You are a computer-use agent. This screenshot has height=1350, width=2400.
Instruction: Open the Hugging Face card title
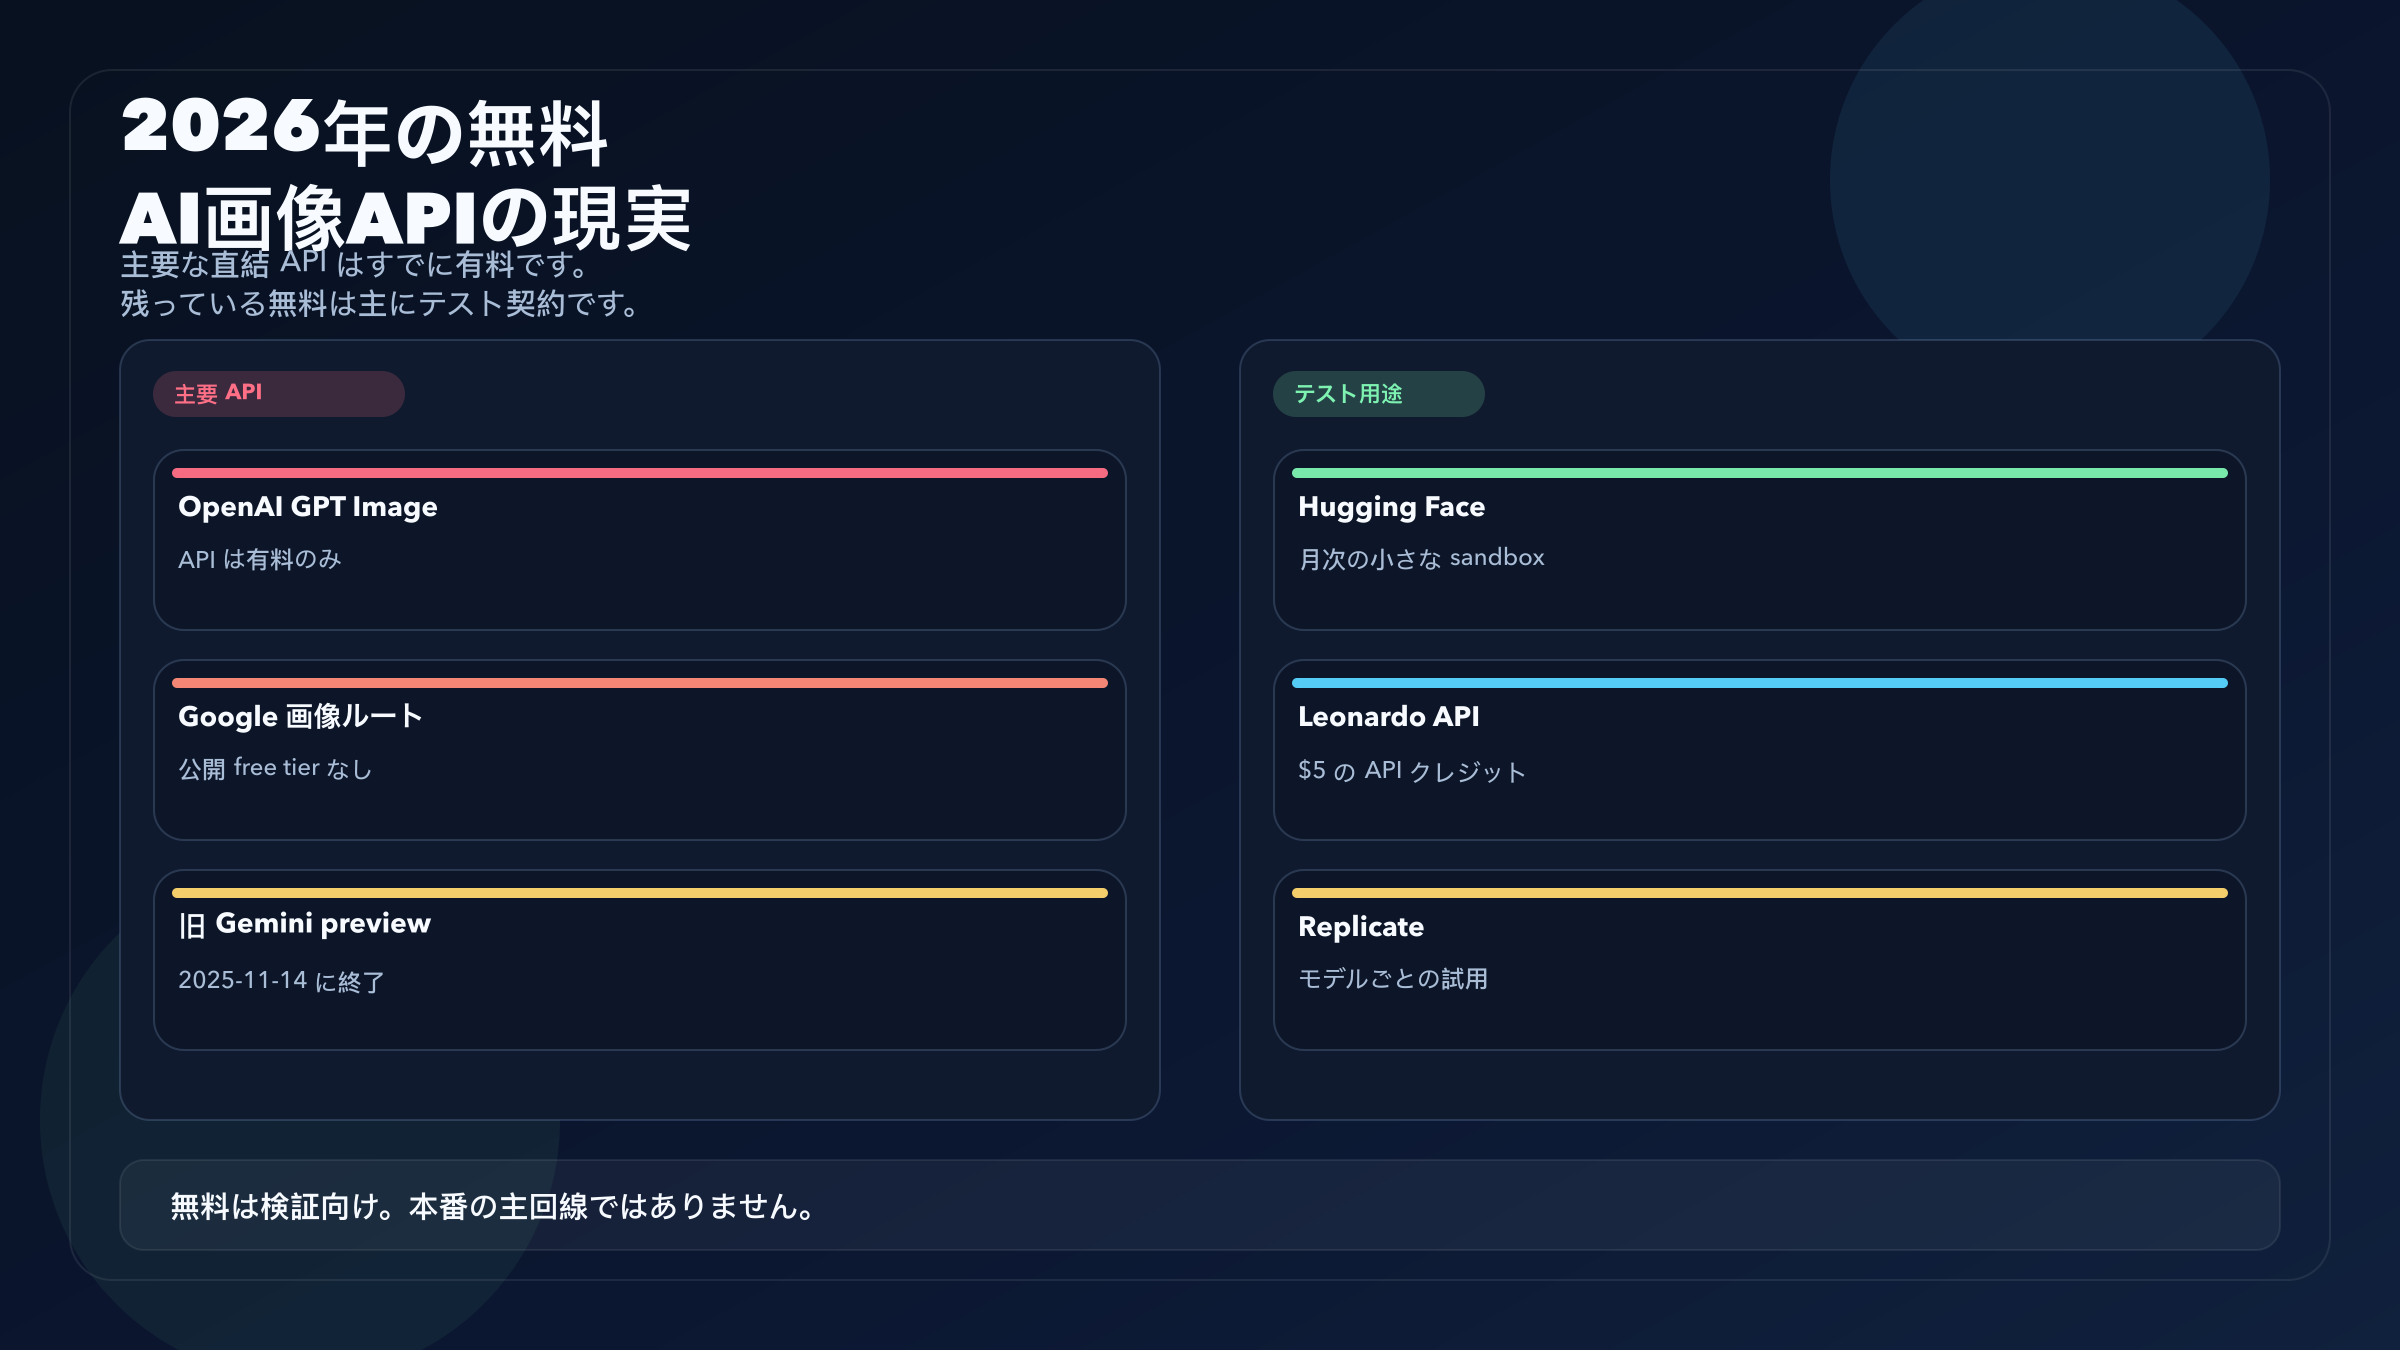[1391, 507]
